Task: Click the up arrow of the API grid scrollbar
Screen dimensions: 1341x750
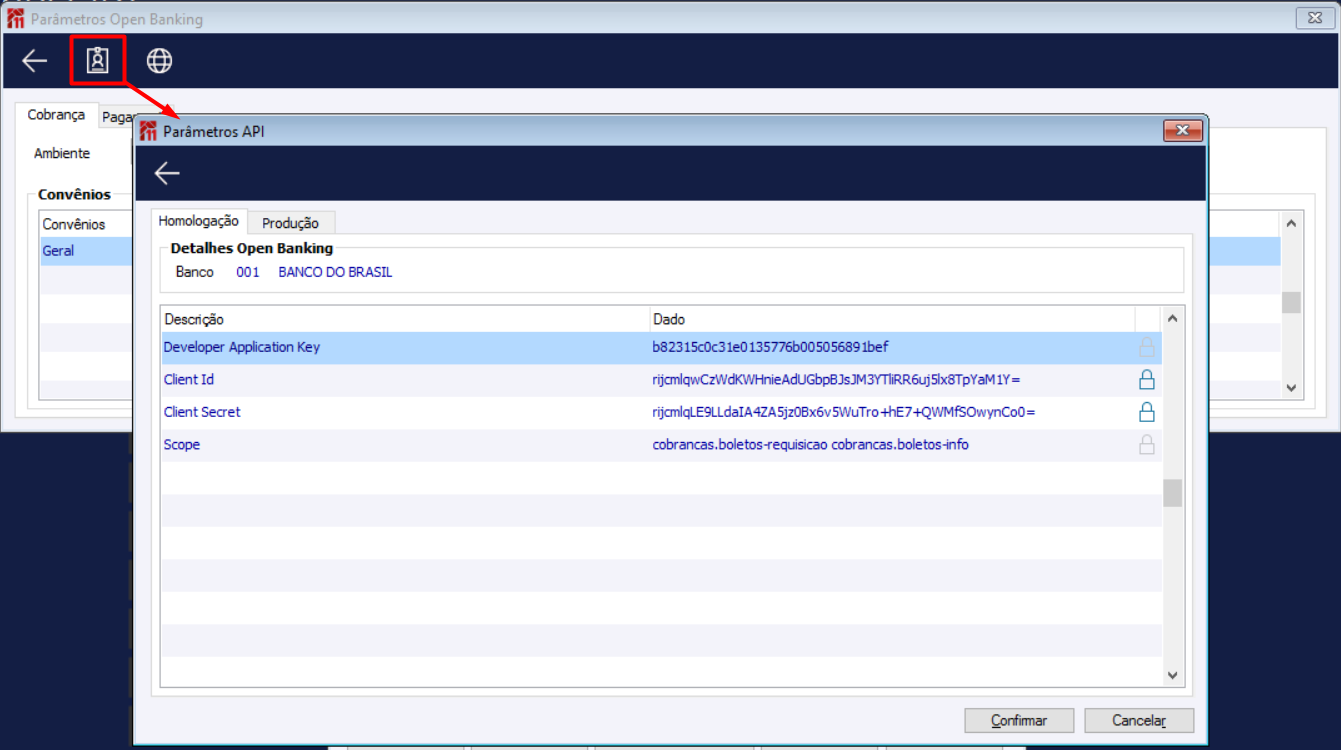Action: (x=1173, y=318)
